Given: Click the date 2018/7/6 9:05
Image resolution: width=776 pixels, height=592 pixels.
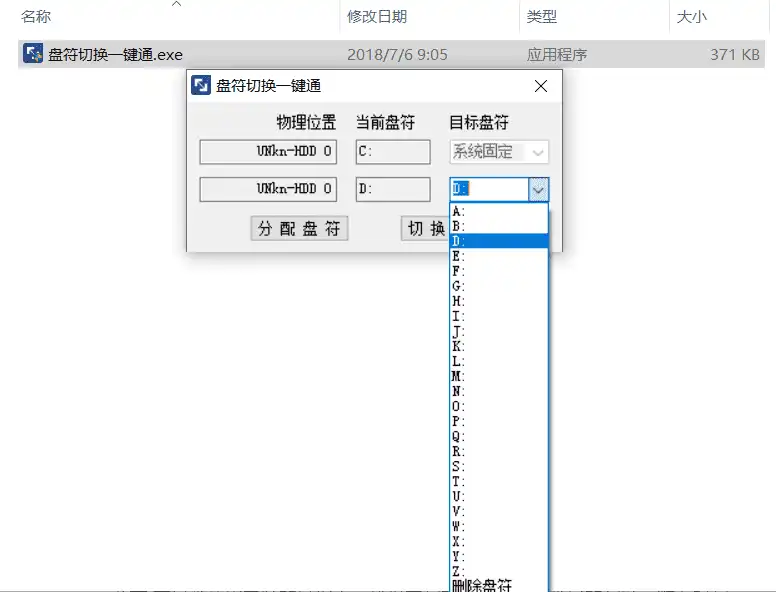Looking at the screenshot, I should tap(397, 54).
